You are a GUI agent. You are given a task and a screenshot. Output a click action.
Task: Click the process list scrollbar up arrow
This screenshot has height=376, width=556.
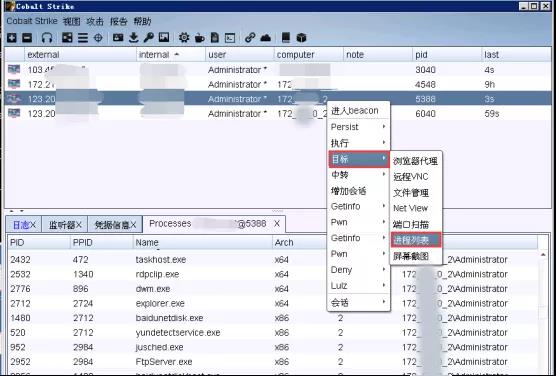544,255
